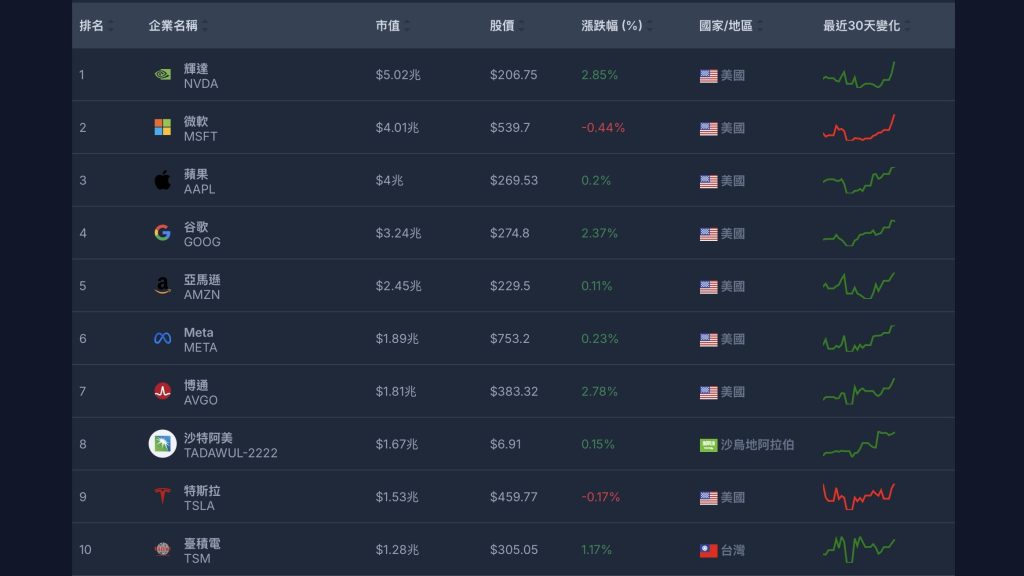
Task: Click Microsoft's 30-day sparkline chart
Action: click(858, 129)
